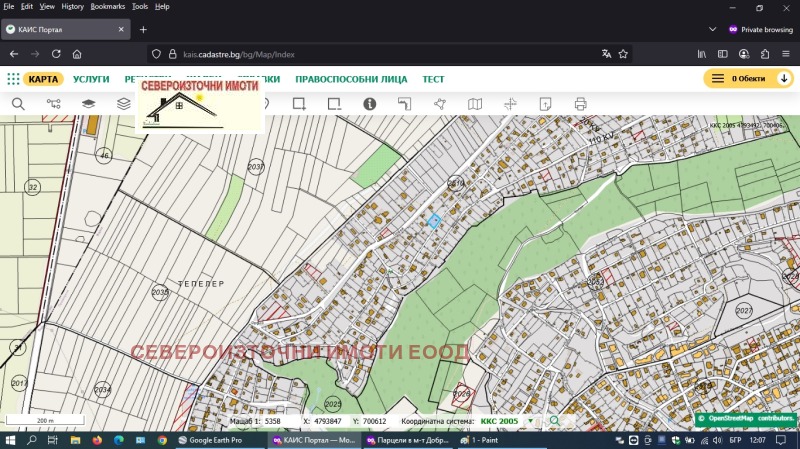Viewport: 800px width, 449px height.
Task: Click tracking protection shield icon
Action: (x=157, y=54)
